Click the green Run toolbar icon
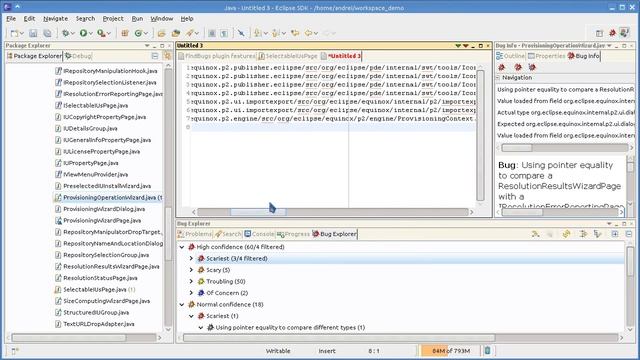 click(x=84, y=33)
